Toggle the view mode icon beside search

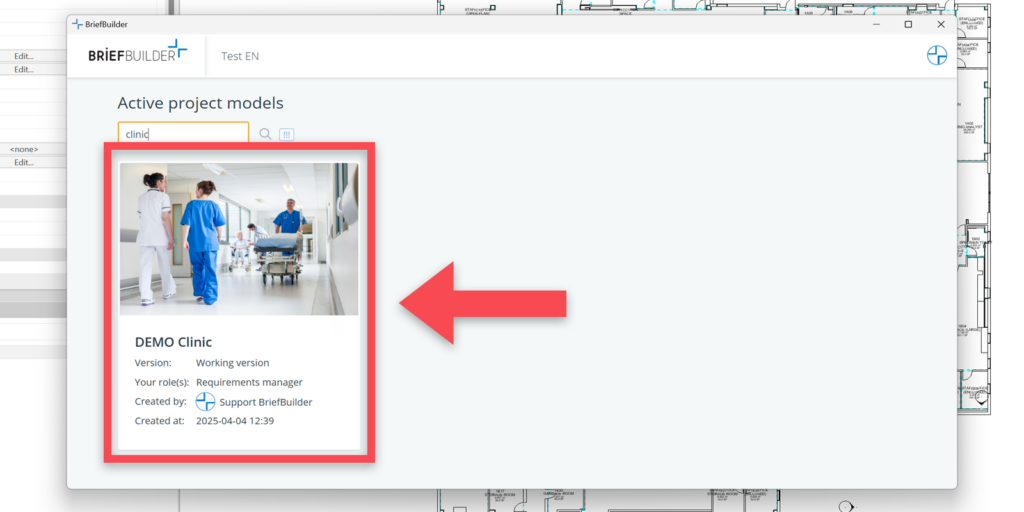(286, 134)
